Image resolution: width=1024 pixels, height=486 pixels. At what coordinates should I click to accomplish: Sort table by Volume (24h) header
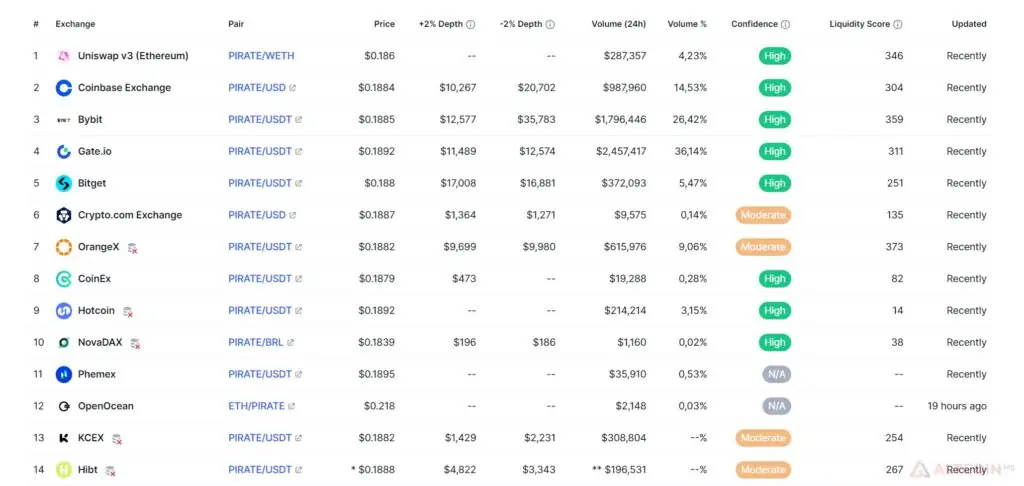click(618, 24)
